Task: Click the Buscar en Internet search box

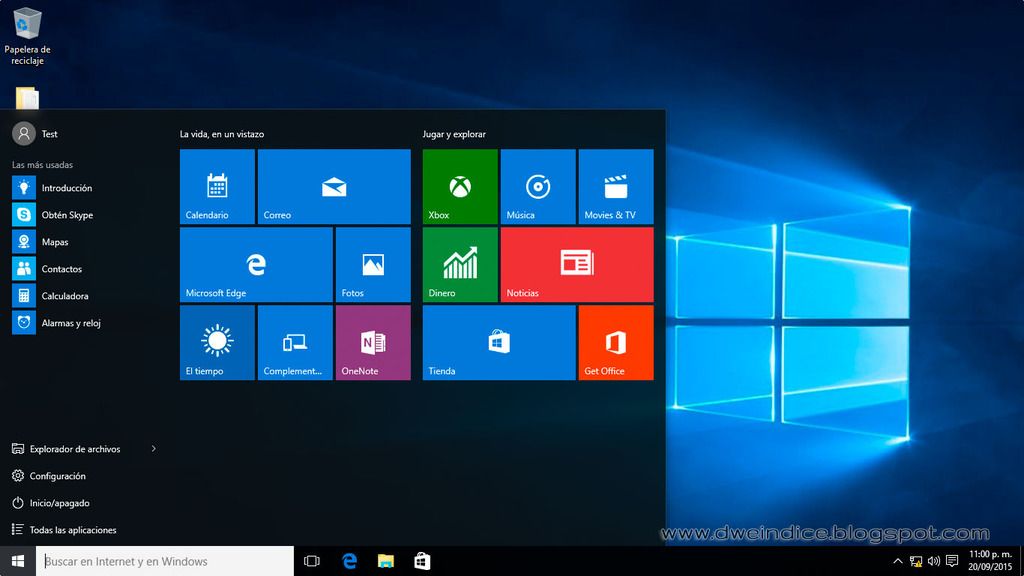Action: (165, 561)
